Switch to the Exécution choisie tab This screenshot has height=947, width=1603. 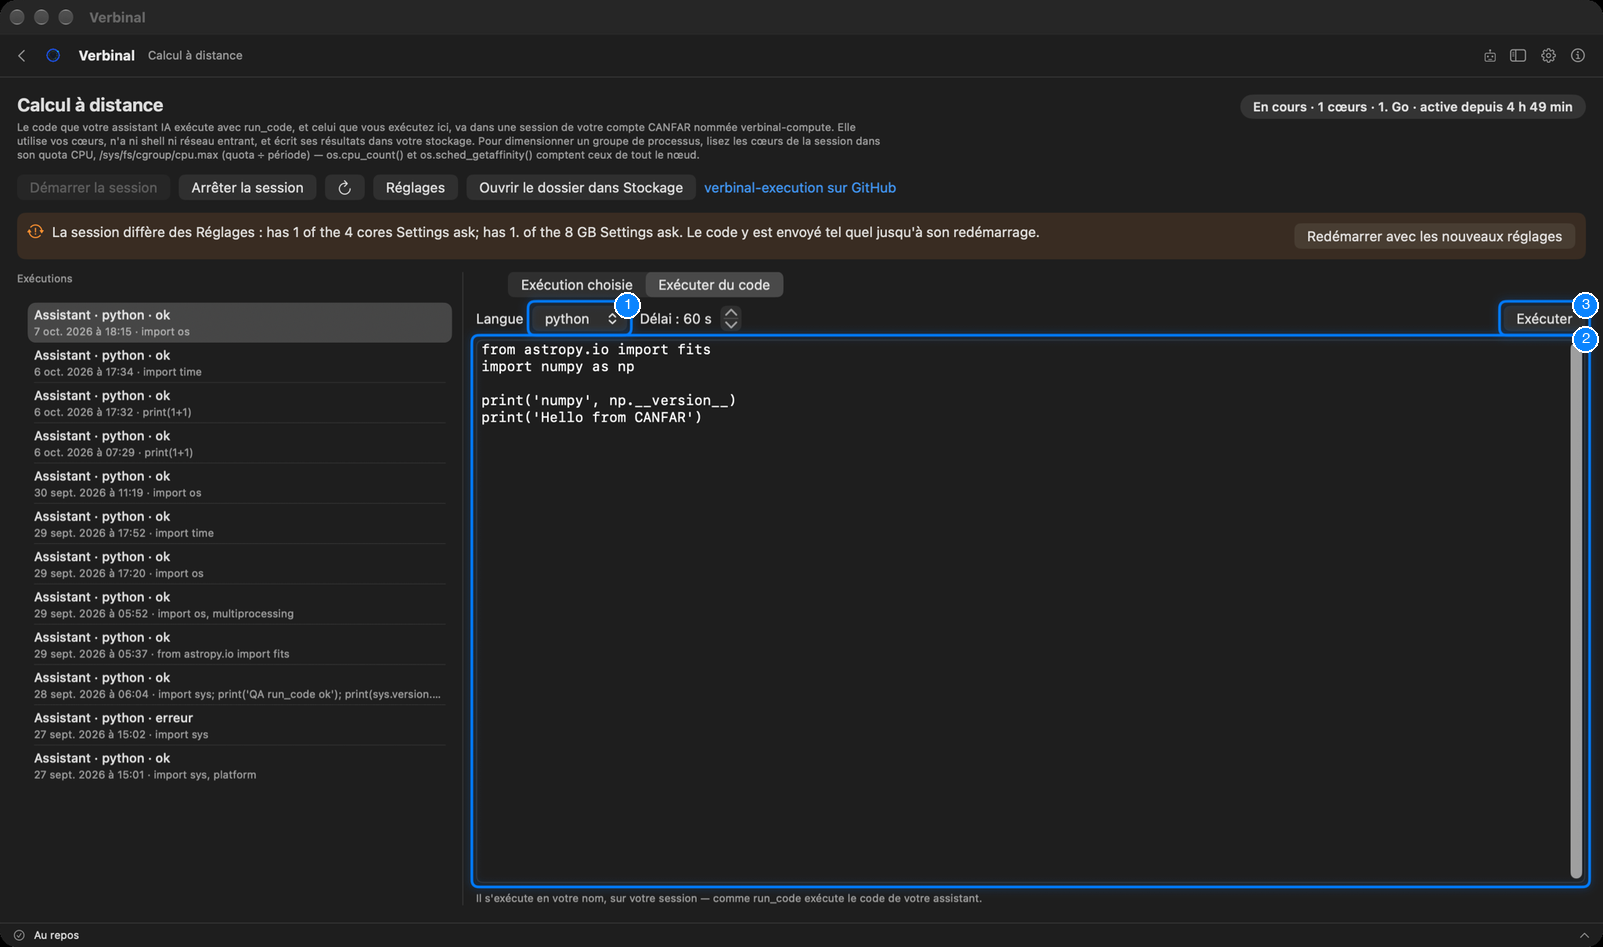click(x=577, y=285)
